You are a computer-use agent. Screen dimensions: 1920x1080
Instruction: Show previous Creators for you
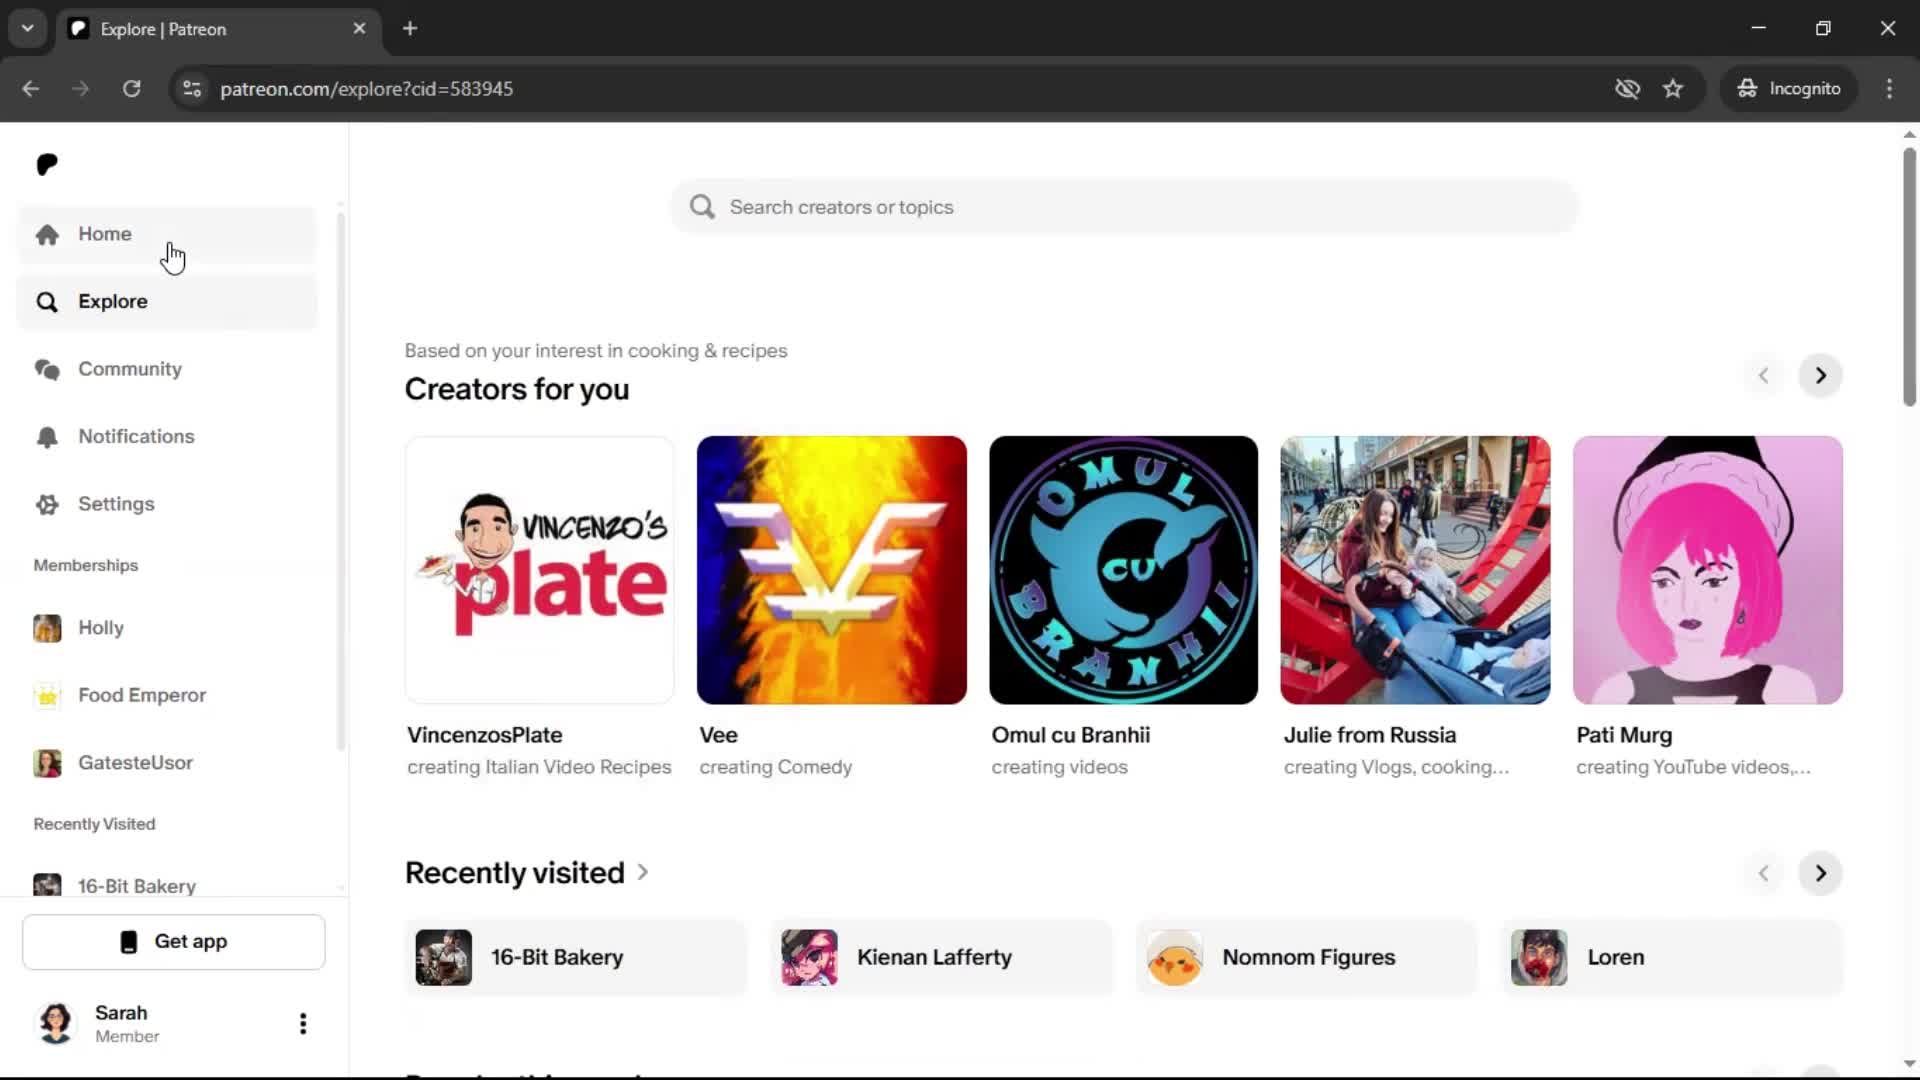pos(1764,376)
